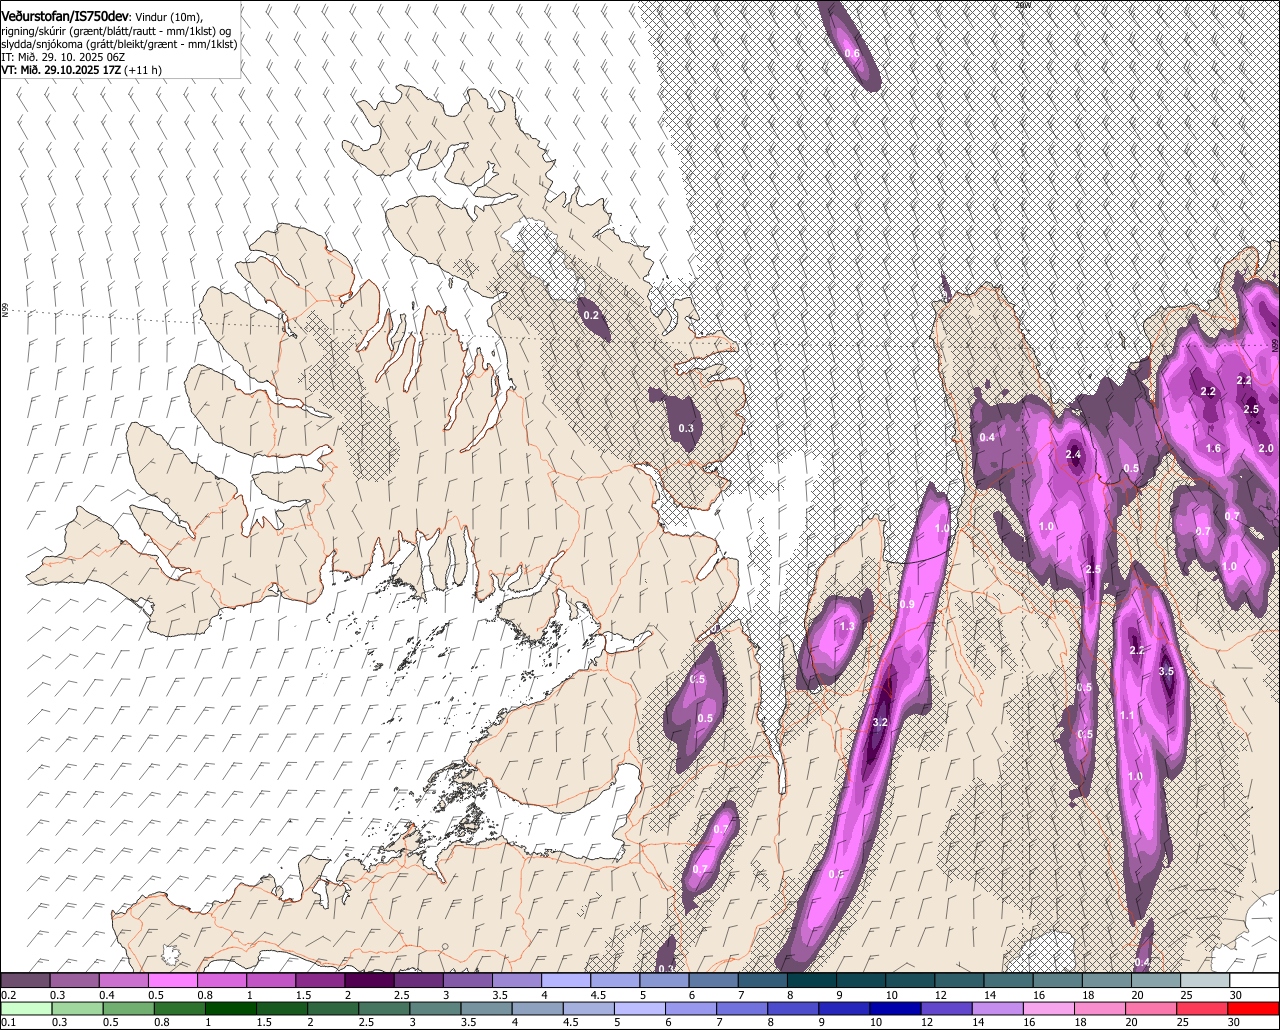
Task: Click the 2.0 precipitation value on the map
Action: click(1265, 448)
